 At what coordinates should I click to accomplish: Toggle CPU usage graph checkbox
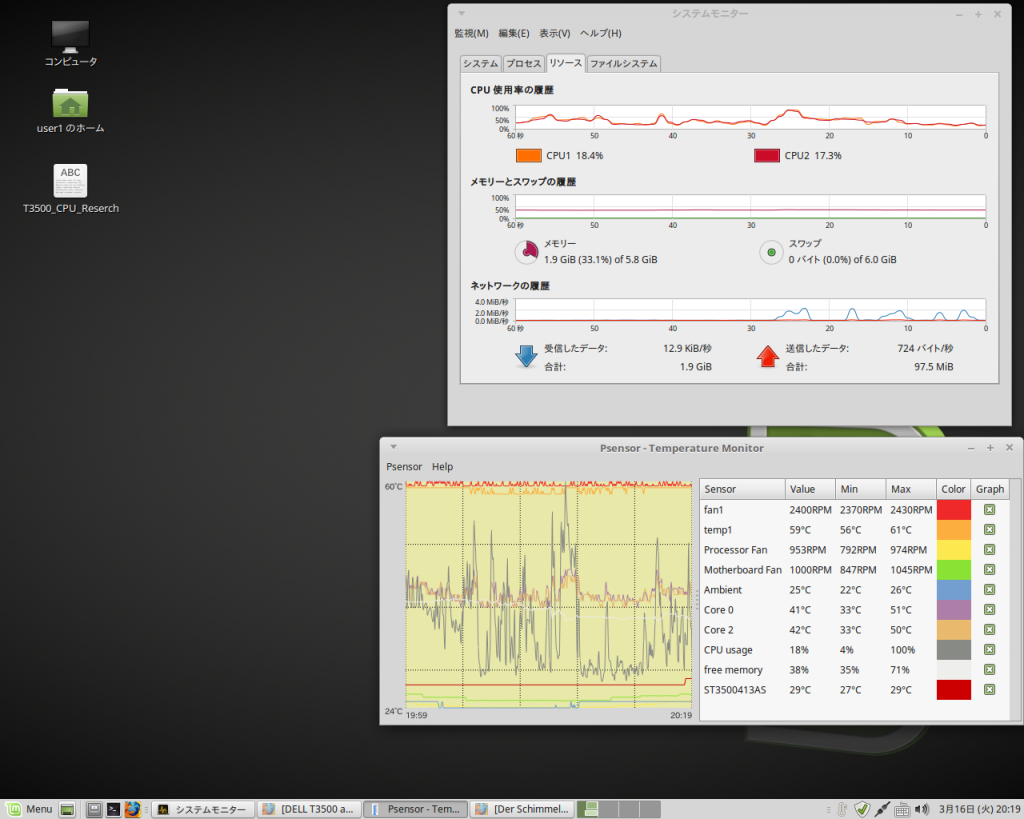989,650
